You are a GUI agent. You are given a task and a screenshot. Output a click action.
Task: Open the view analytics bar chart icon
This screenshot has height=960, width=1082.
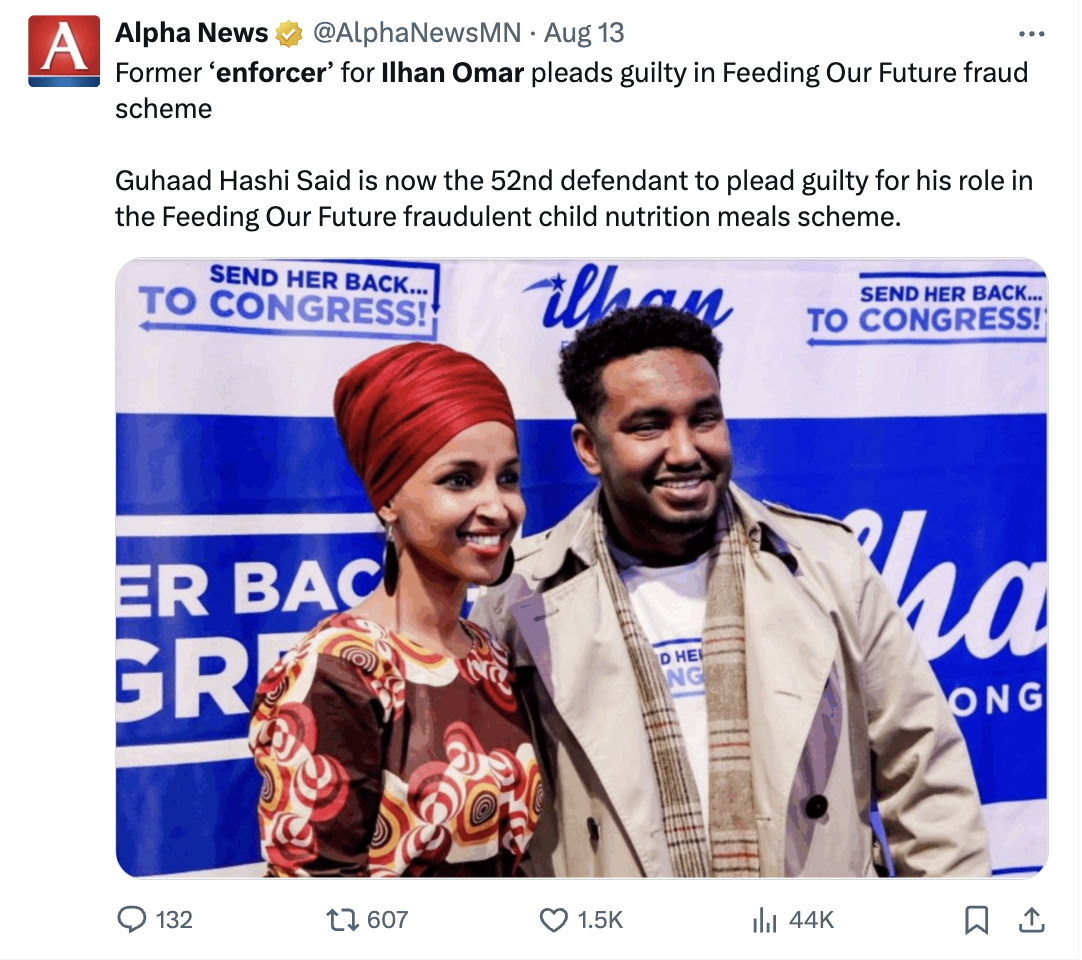pyautogui.click(x=765, y=919)
